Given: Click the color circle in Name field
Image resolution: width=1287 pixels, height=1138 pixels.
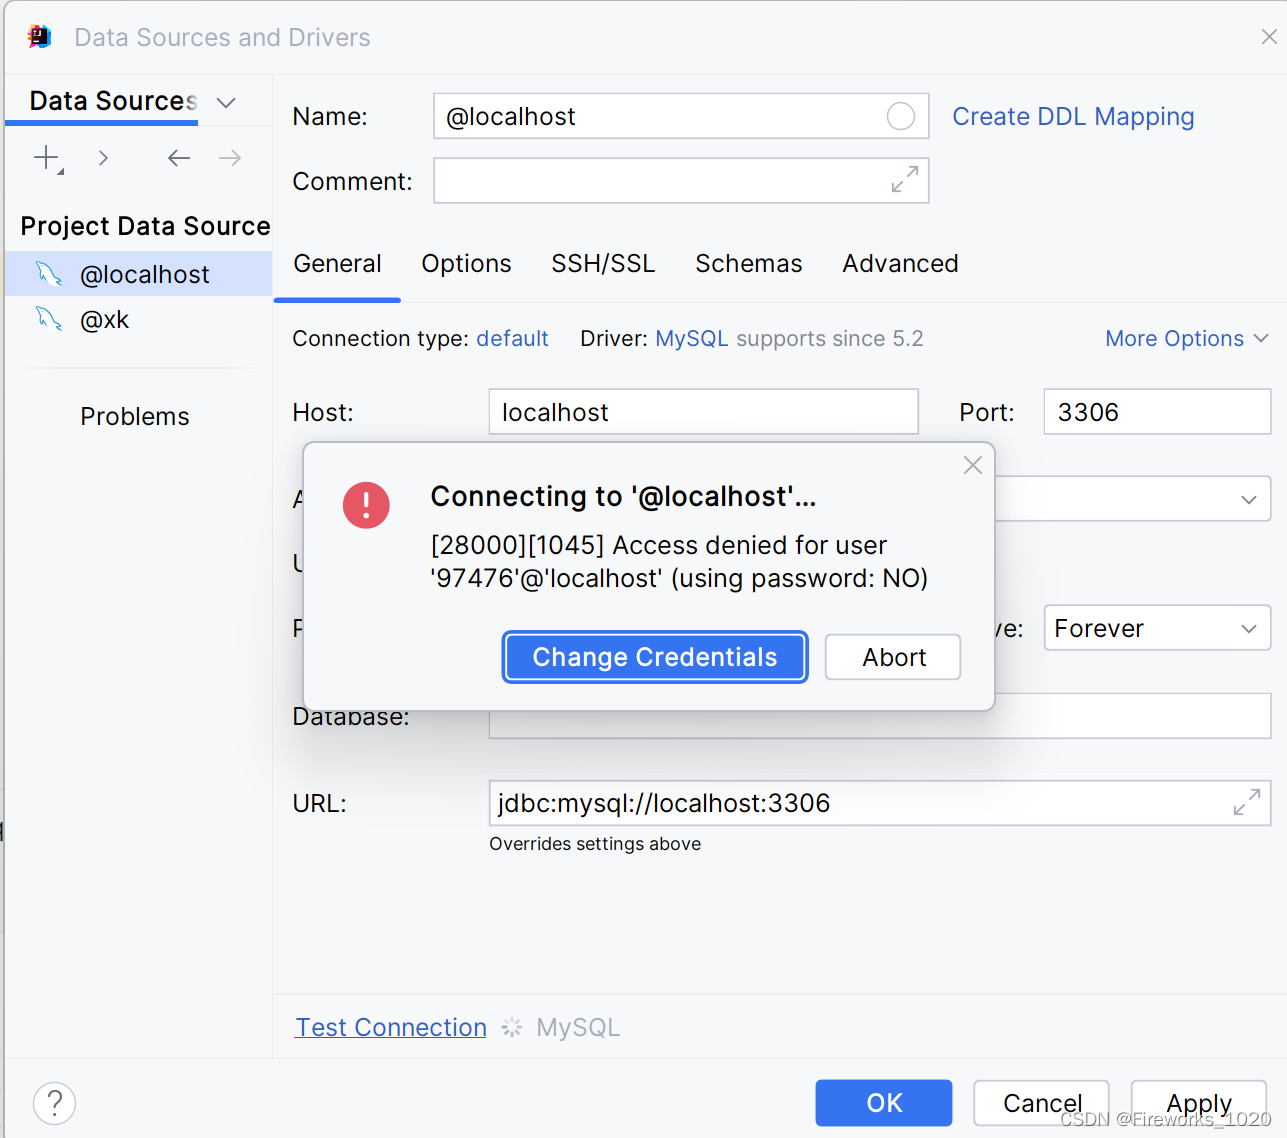Looking at the screenshot, I should click(x=901, y=116).
